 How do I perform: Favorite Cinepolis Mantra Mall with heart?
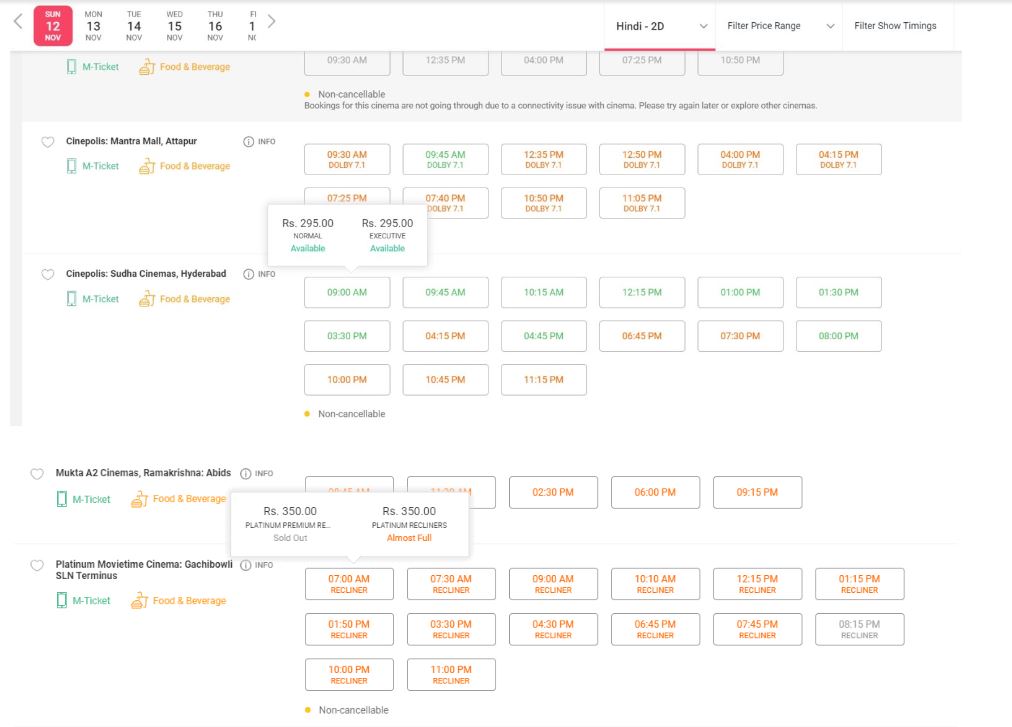tap(47, 143)
